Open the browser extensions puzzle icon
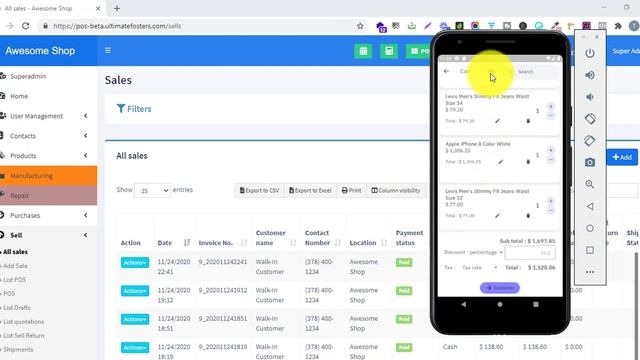 pyautogui.click(x=618, y=26)
